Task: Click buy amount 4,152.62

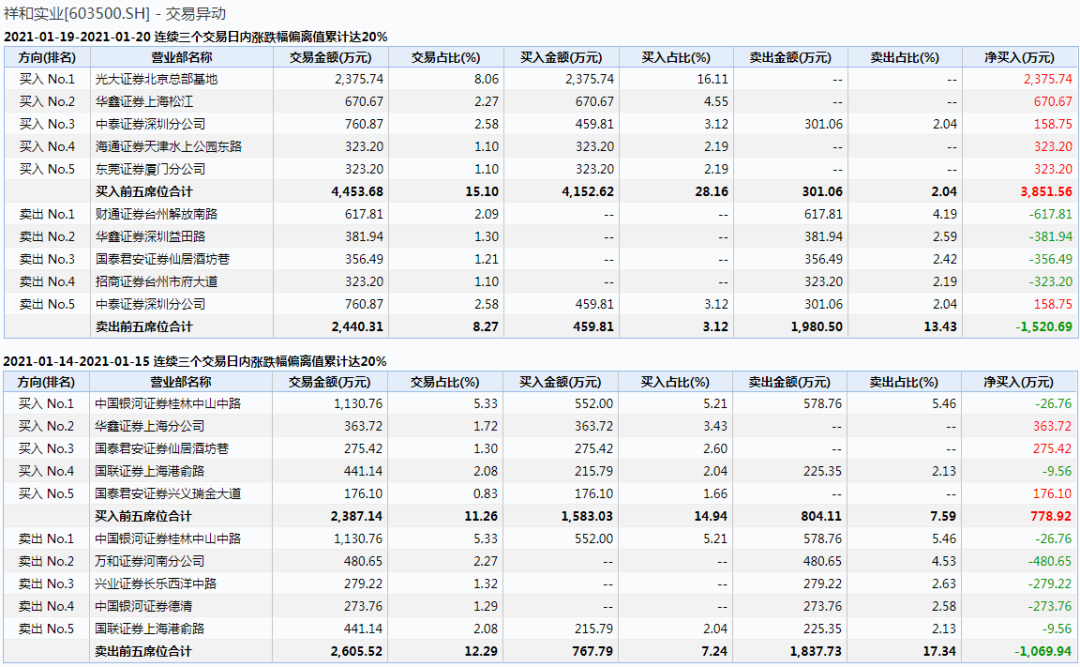Action: click(588, 192)
